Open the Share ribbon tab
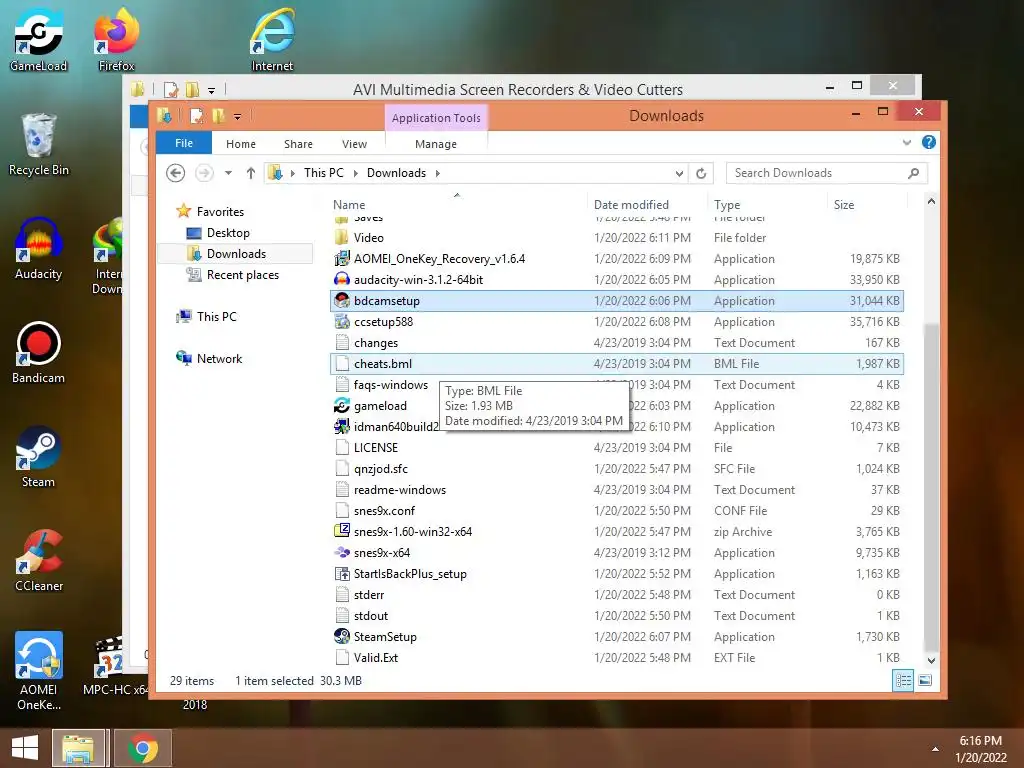Image resolution: width=1024 pixels, height=768 pixels. 298,144
